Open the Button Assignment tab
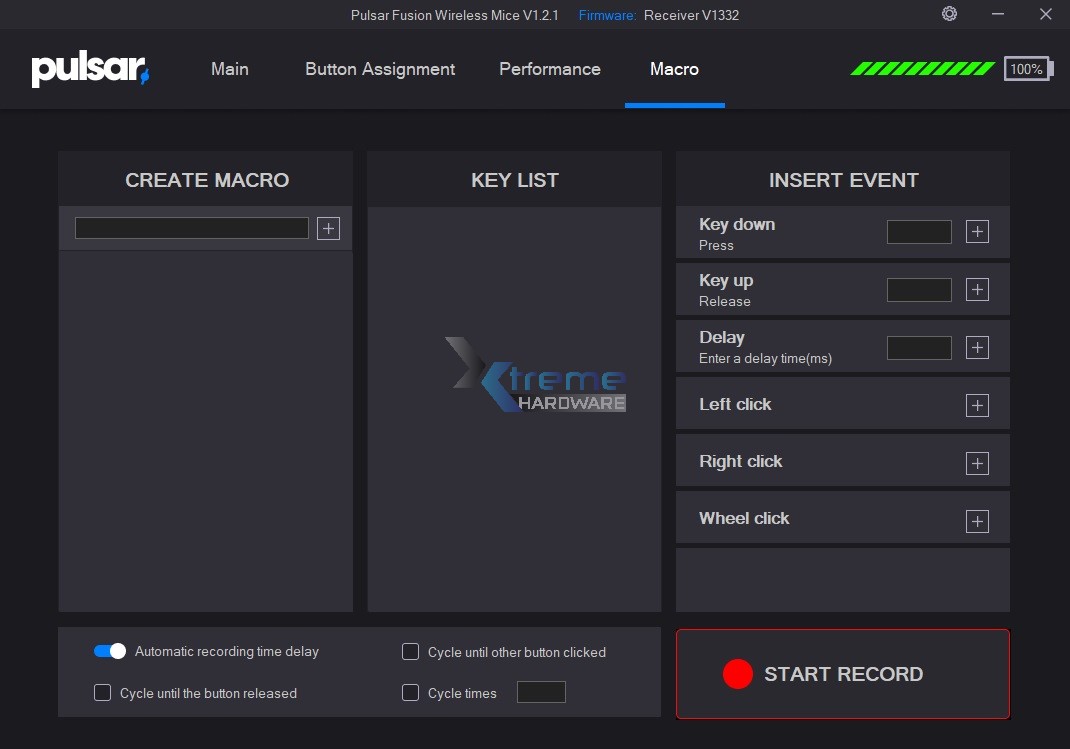 [x=380, y=69]
